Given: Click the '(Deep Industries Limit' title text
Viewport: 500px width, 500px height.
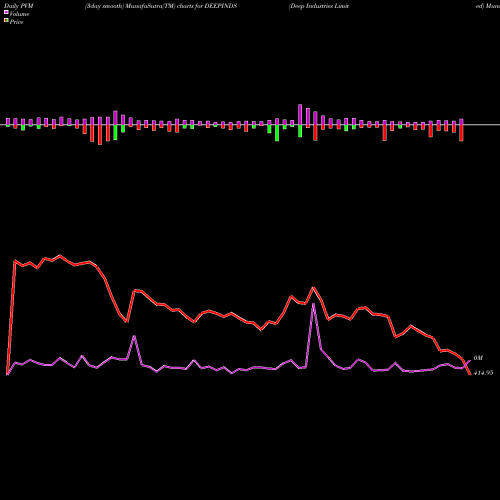Looking at the screenshot, I should coord(319,6).
